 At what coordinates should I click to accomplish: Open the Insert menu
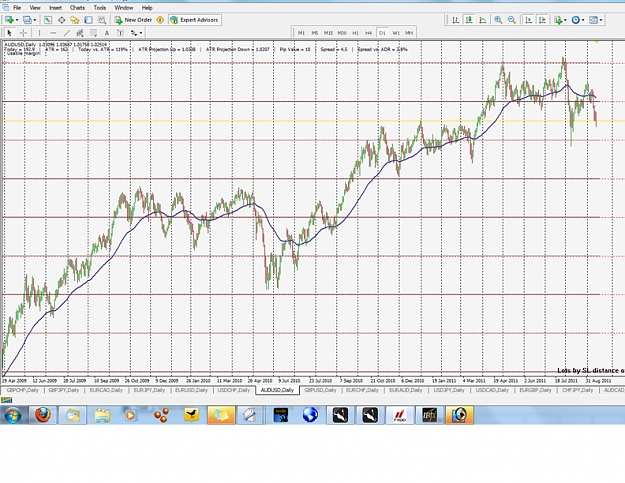pos(55,8)
